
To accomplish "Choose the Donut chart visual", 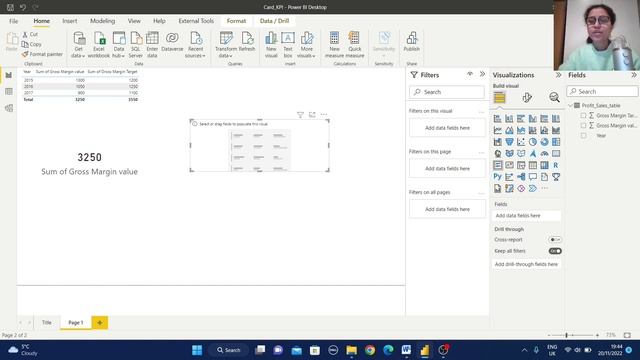I will 544,142.
